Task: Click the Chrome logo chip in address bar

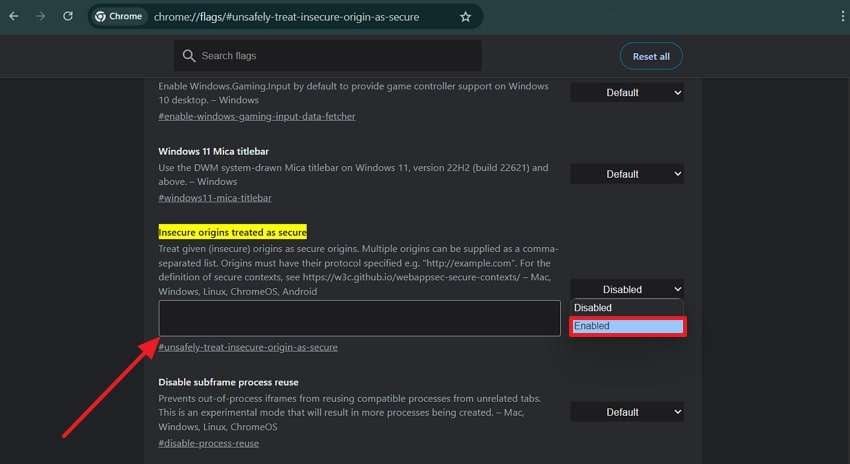Action: pyautogui.click(x=118, y=17)
